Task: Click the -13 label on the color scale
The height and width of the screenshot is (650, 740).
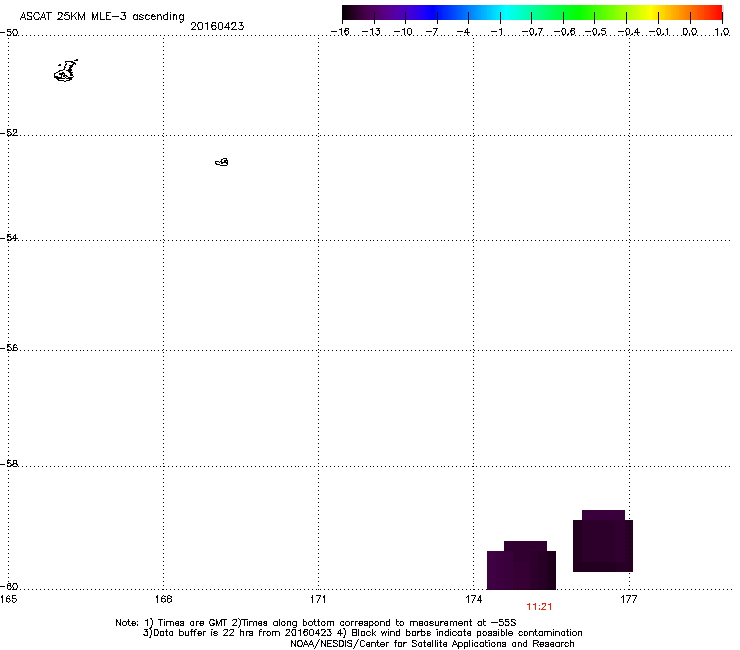Action: point(371,32)
